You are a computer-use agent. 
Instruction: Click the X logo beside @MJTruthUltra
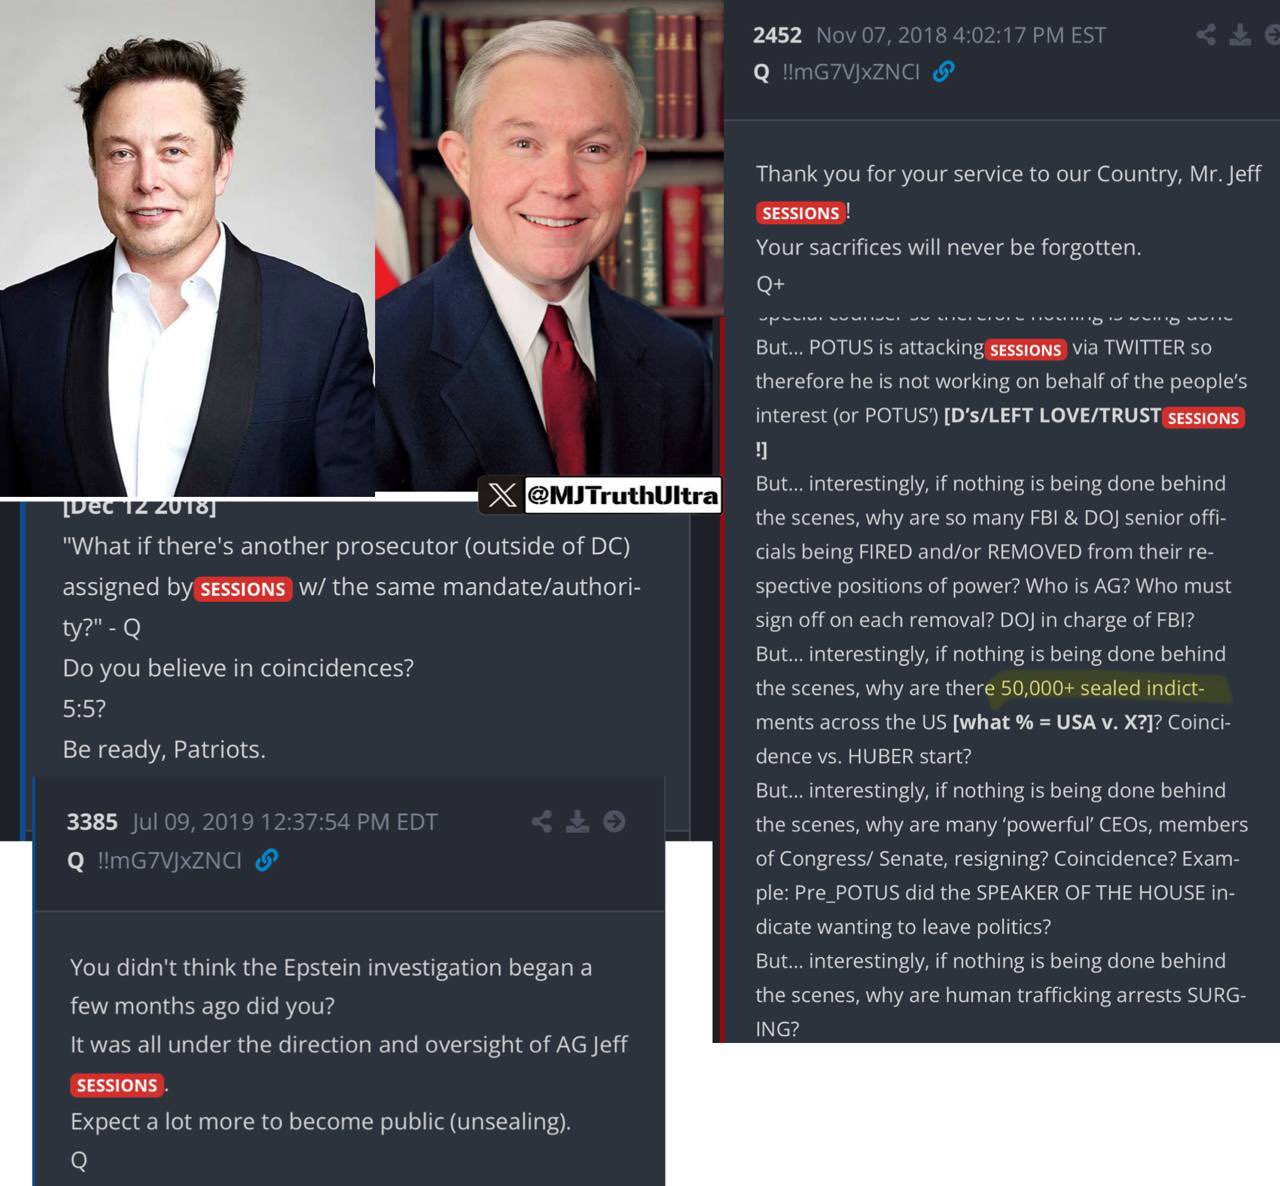click(502, 495)
